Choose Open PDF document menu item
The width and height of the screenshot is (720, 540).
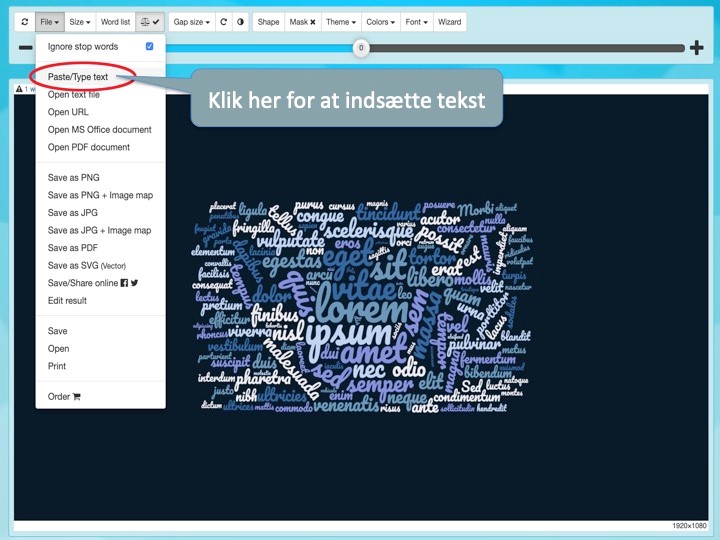pos(89,147)
